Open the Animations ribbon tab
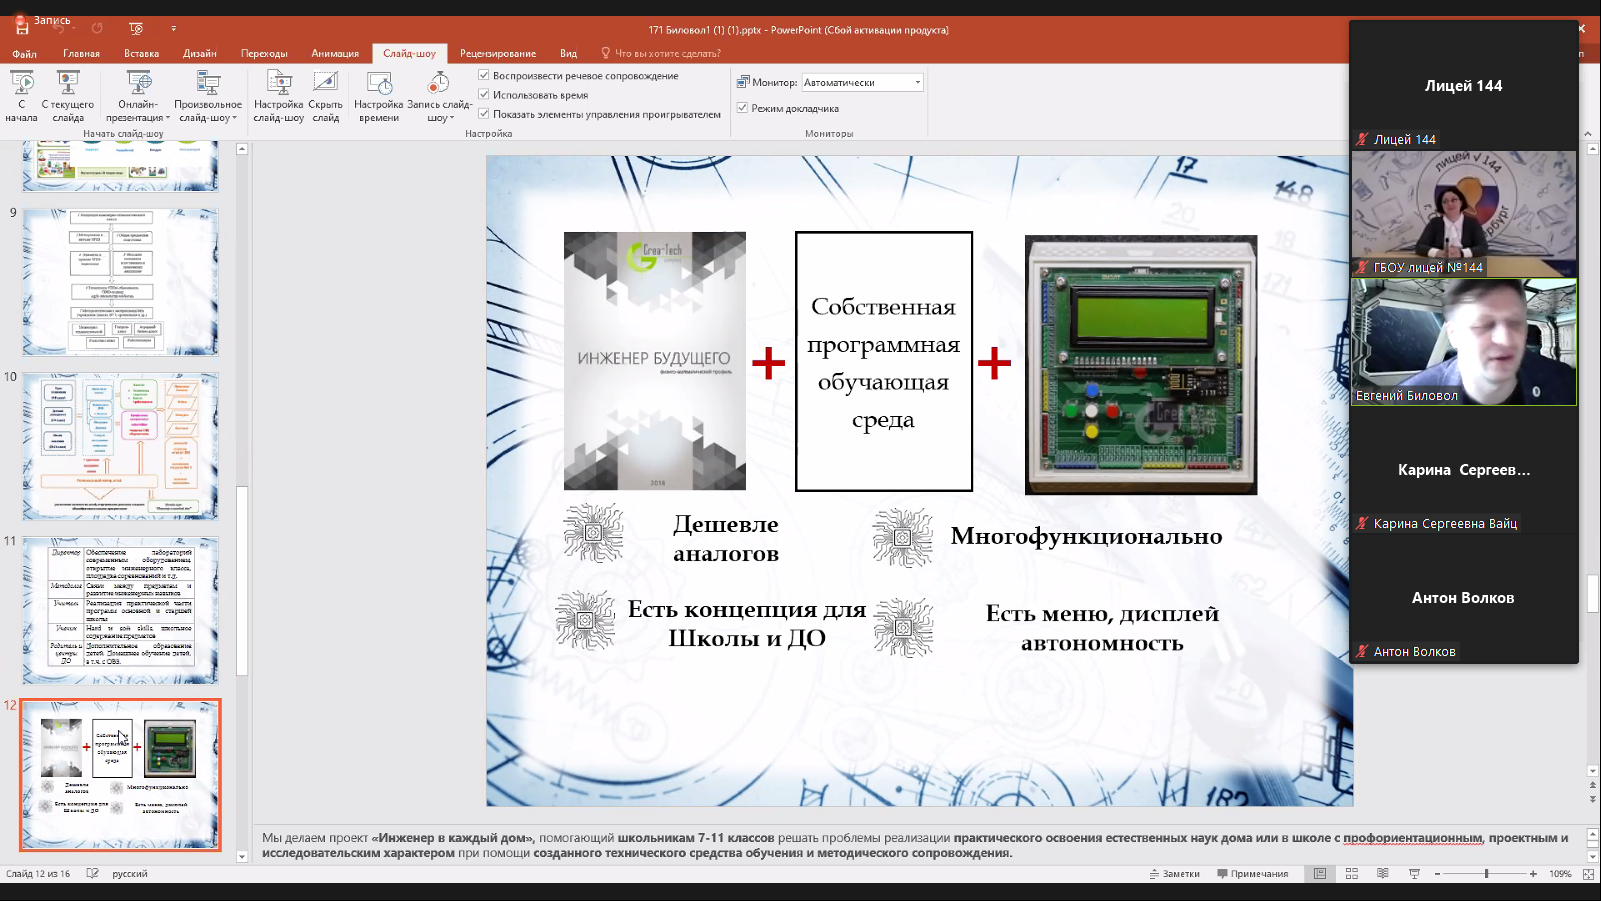This screenshot has width=1601, height=901. (335, 54)
